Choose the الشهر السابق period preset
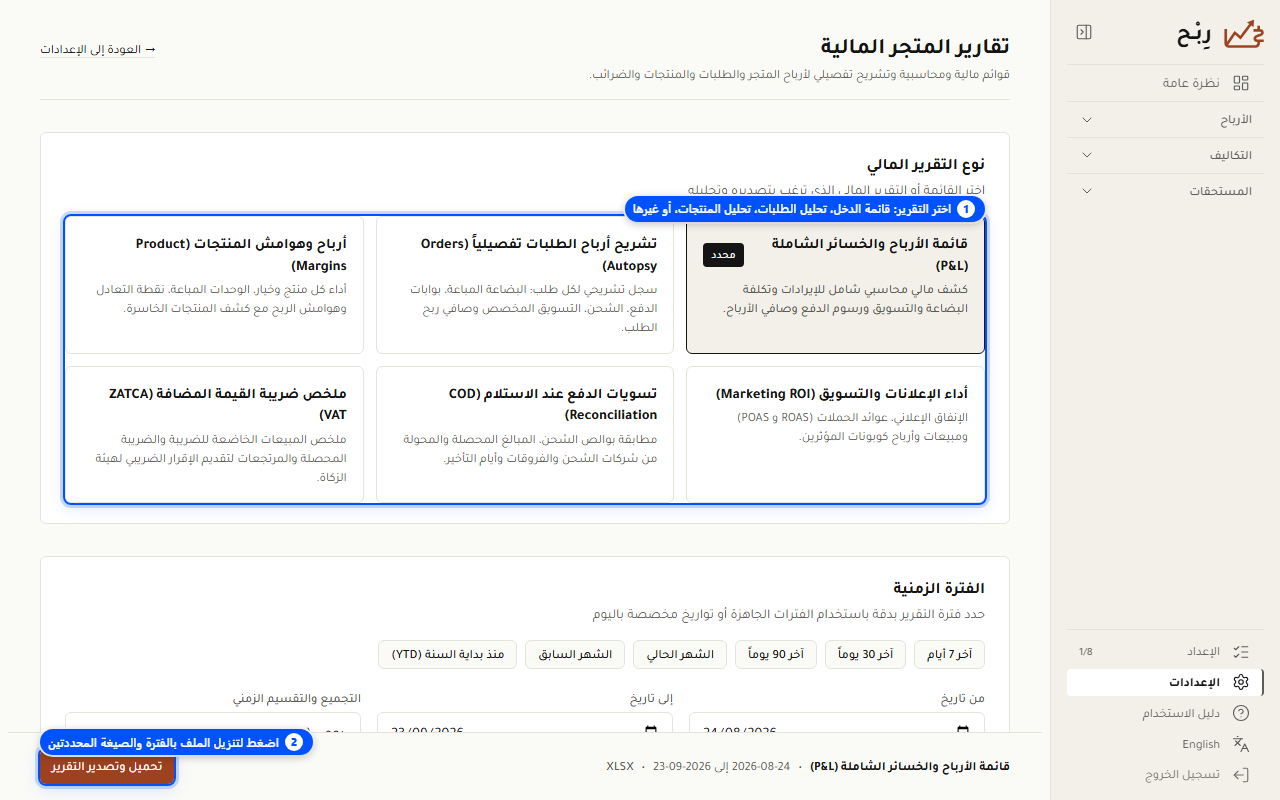The height and width of the screenshot is (800, 1280). 575,654
